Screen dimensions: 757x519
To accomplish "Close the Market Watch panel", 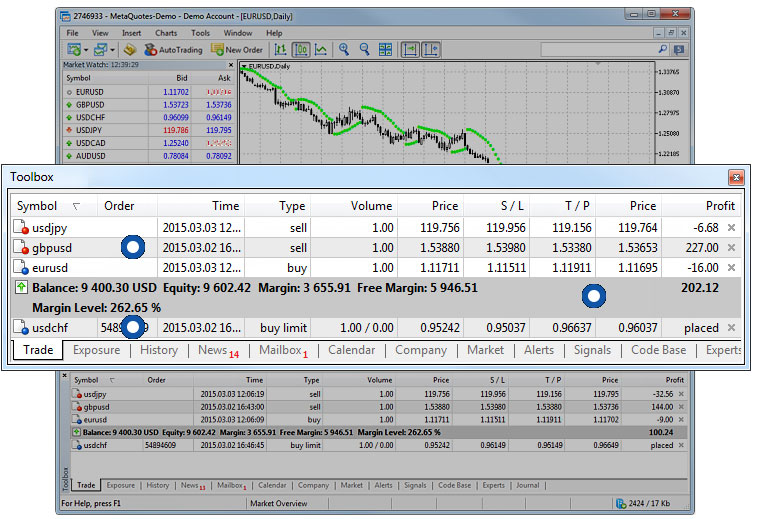I will [x=231, y=65].
